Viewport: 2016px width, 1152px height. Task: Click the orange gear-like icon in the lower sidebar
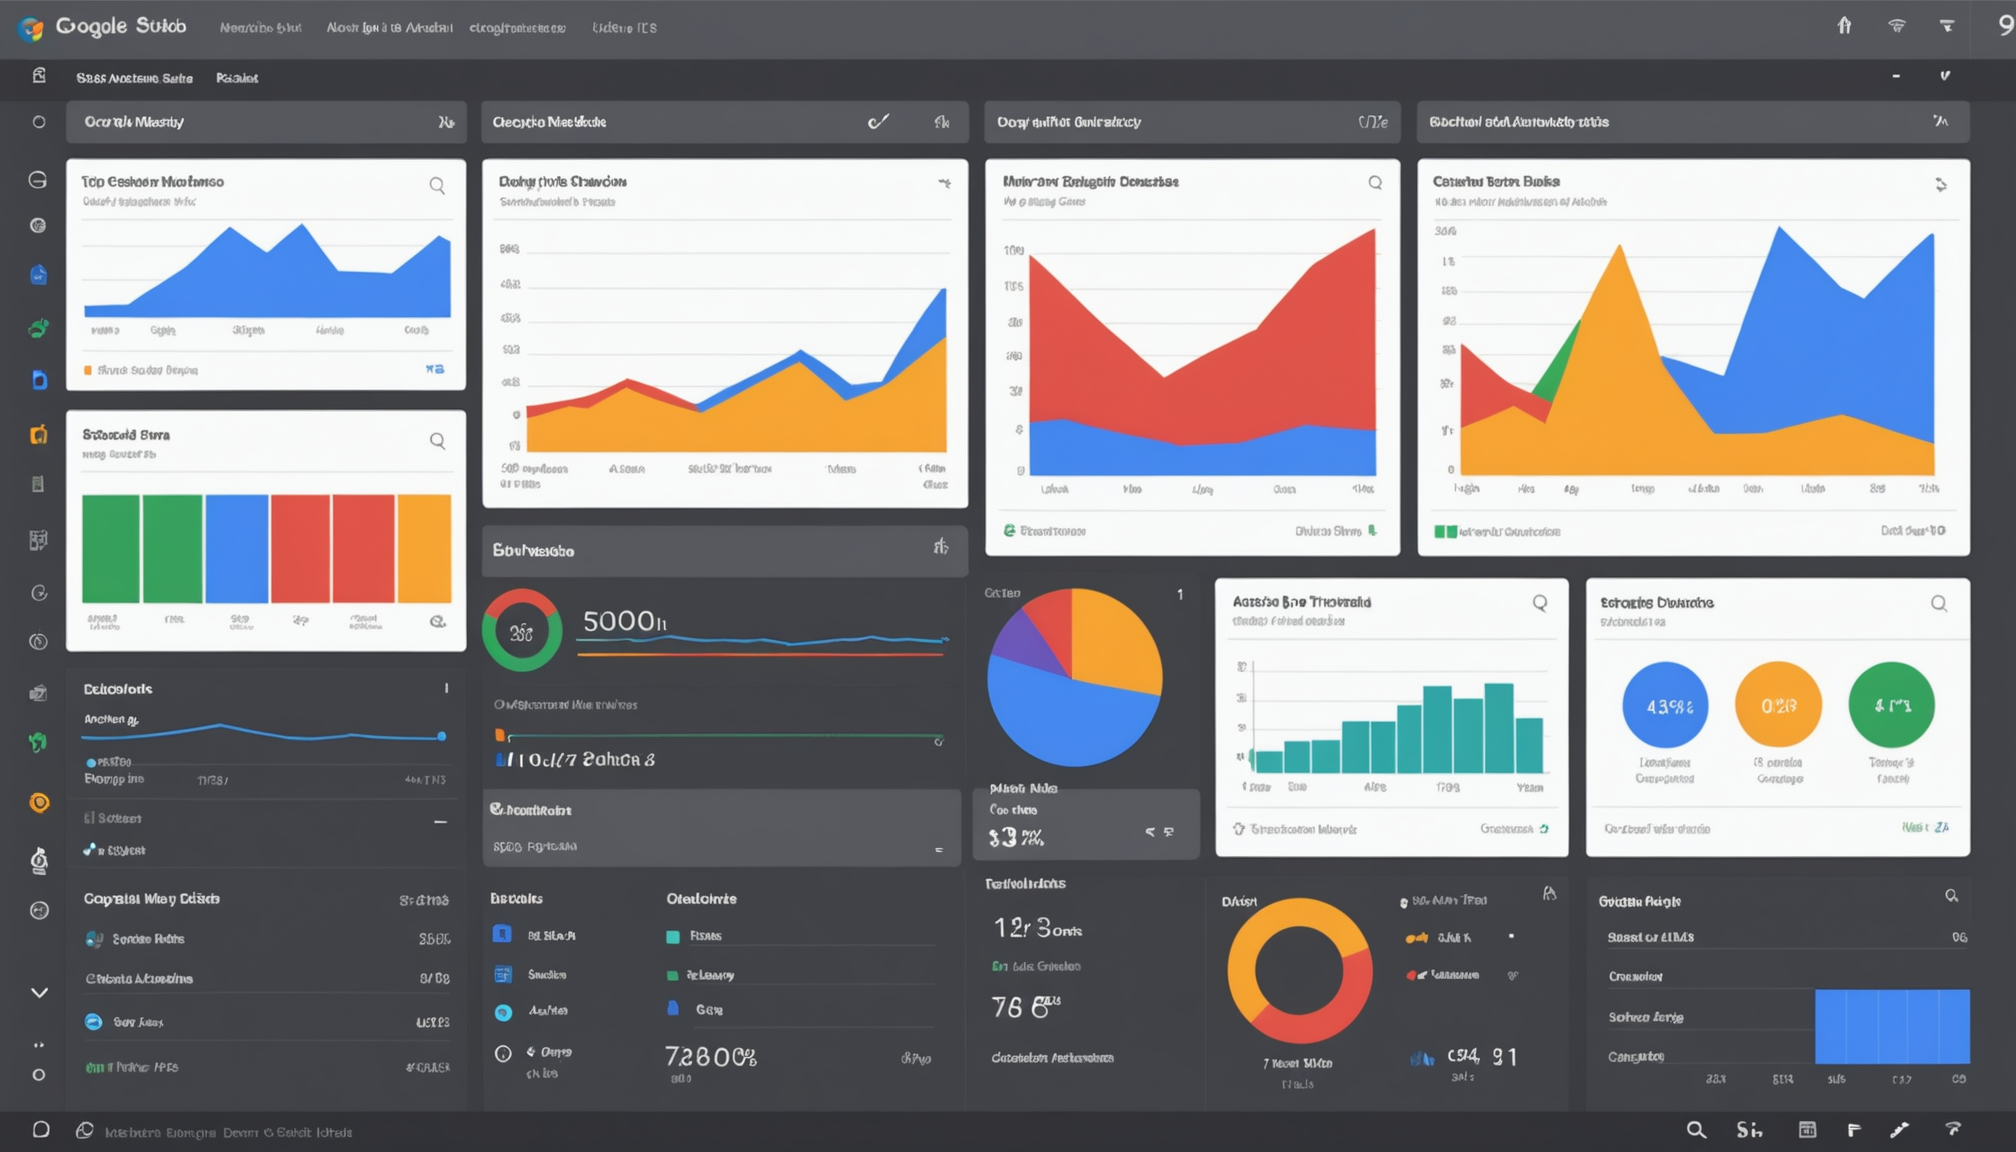[x=38, y=803]
